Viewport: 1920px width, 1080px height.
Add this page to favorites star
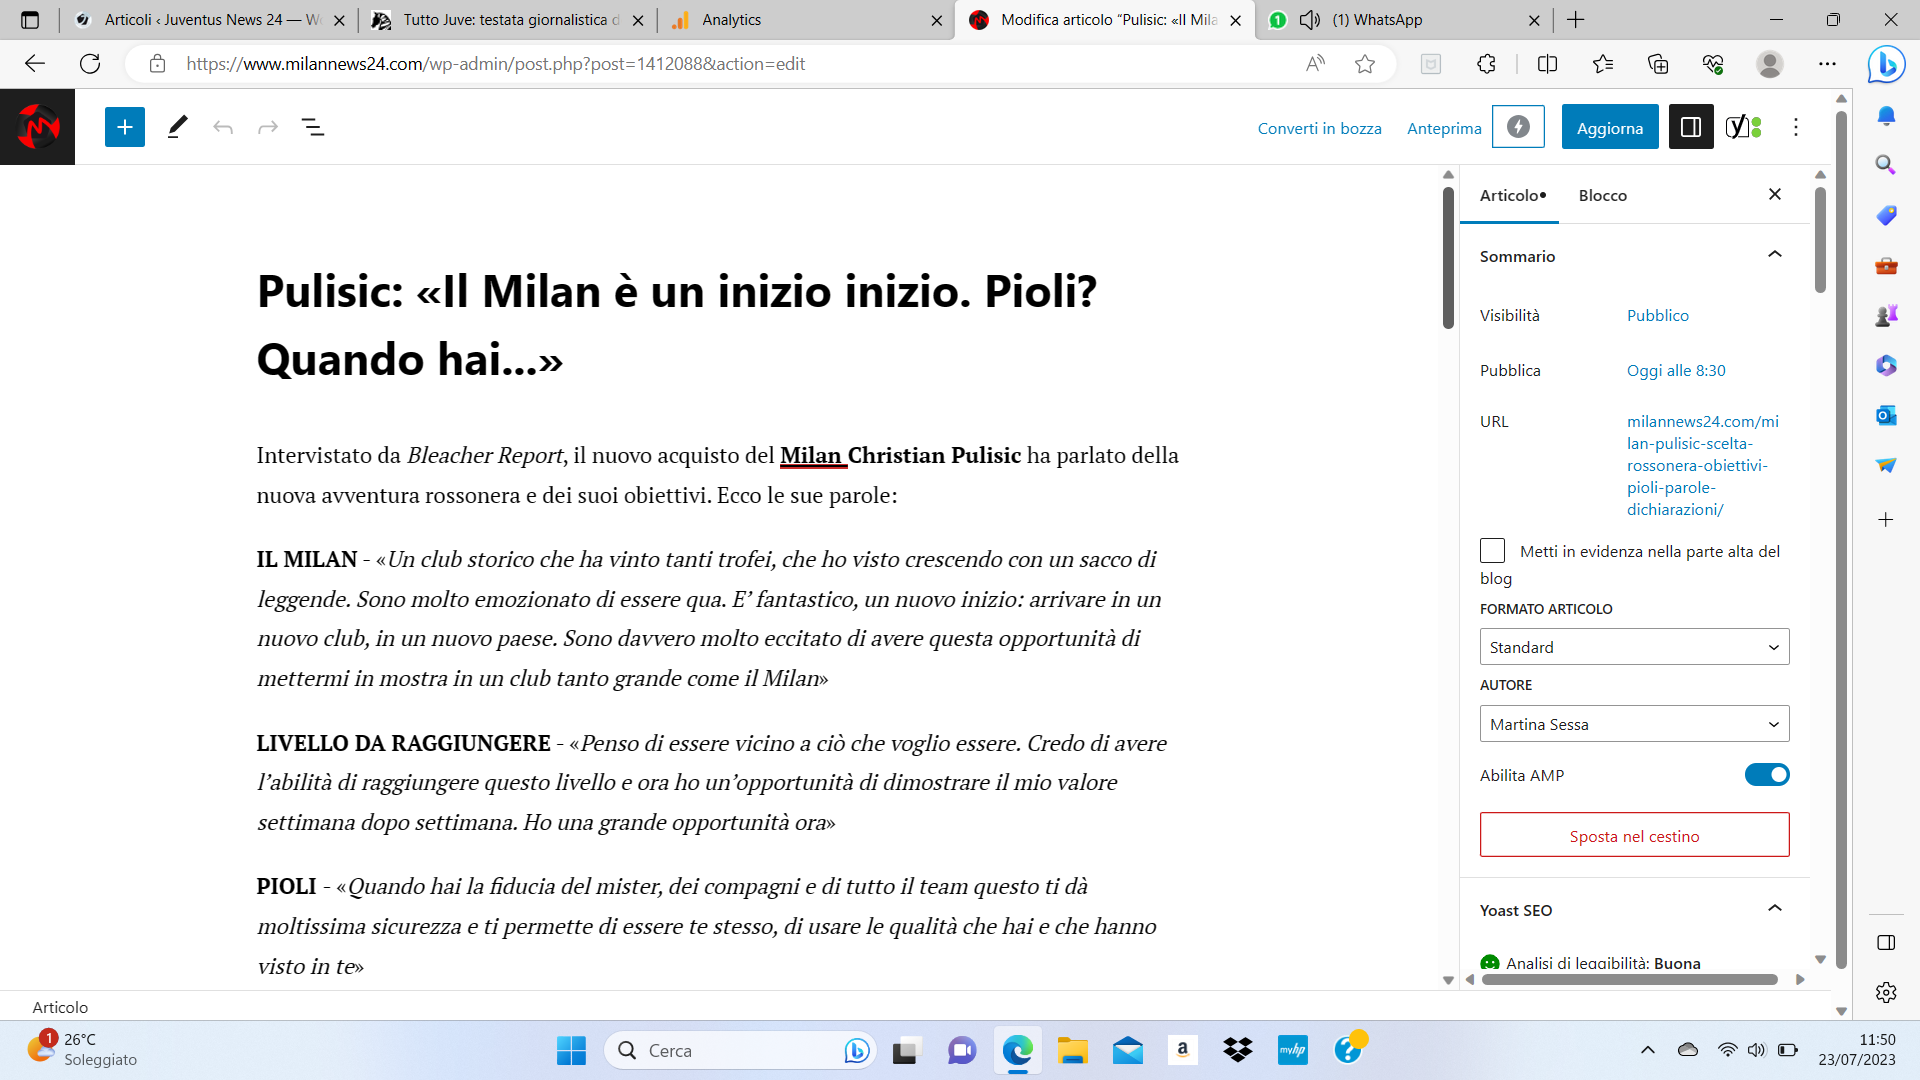(x=1365, y=64)
